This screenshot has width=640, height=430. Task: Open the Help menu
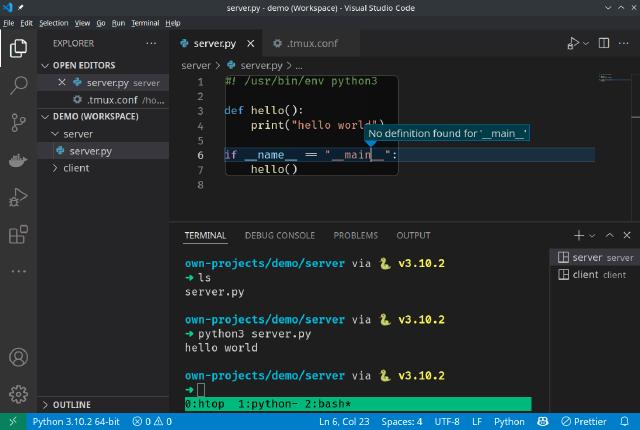[x=173, y=23]
